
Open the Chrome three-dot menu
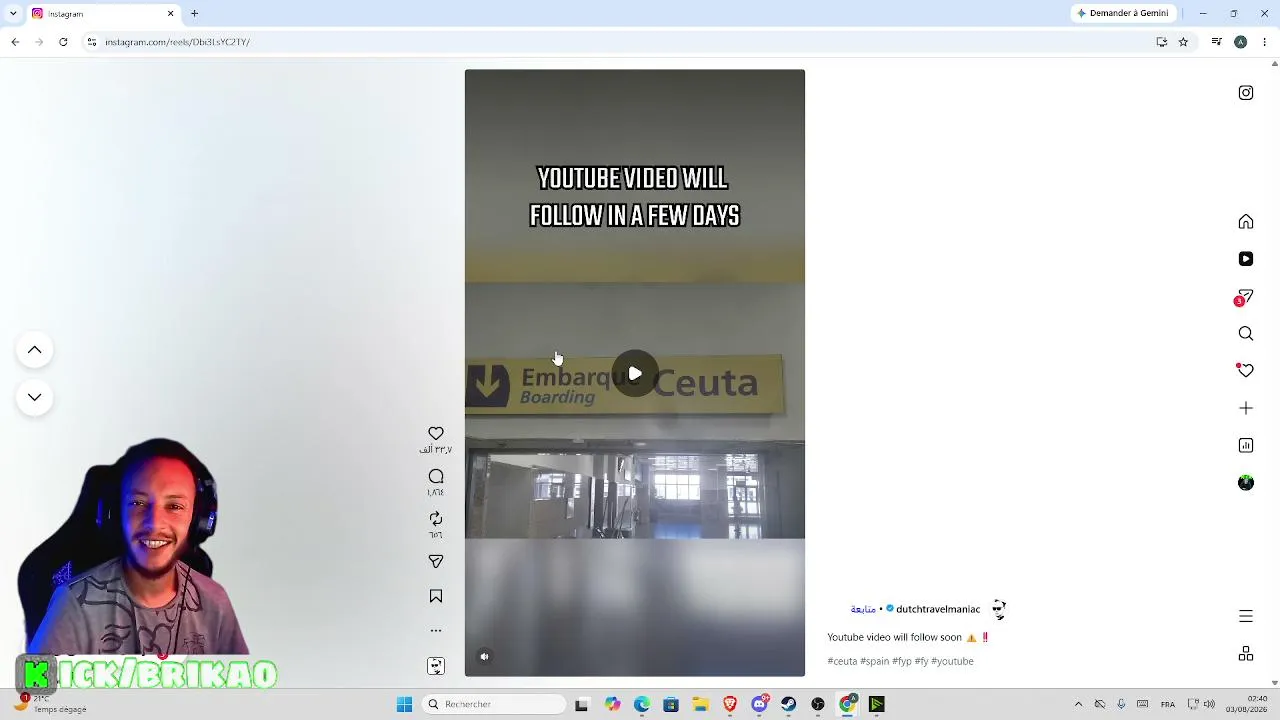pos(1265,42)
